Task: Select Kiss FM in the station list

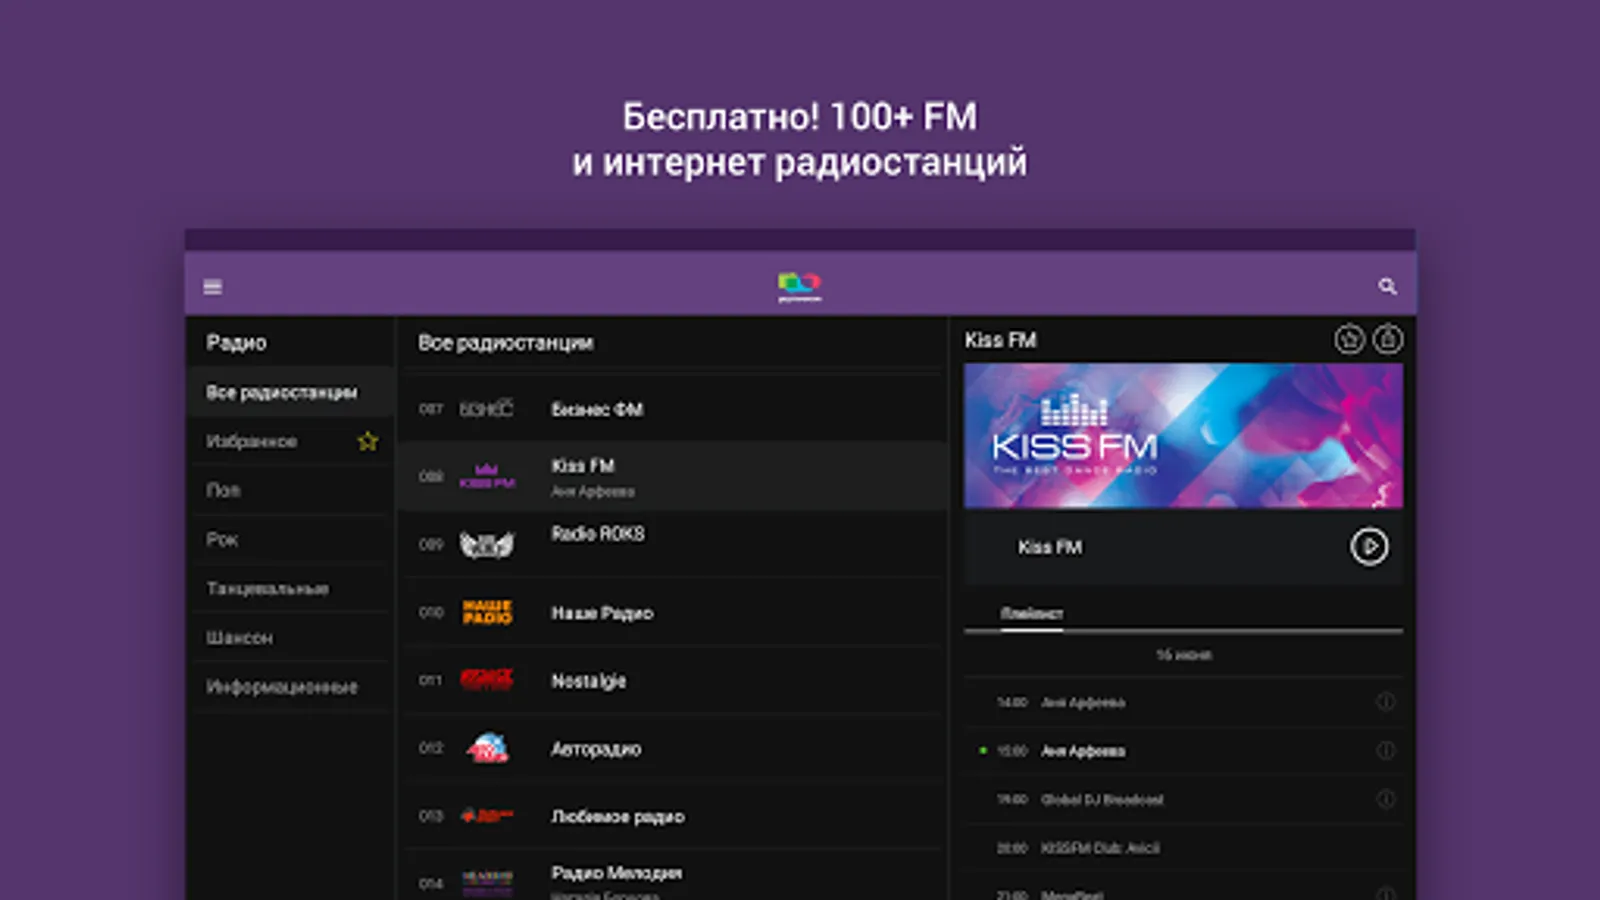Action: tap(672, 476)
